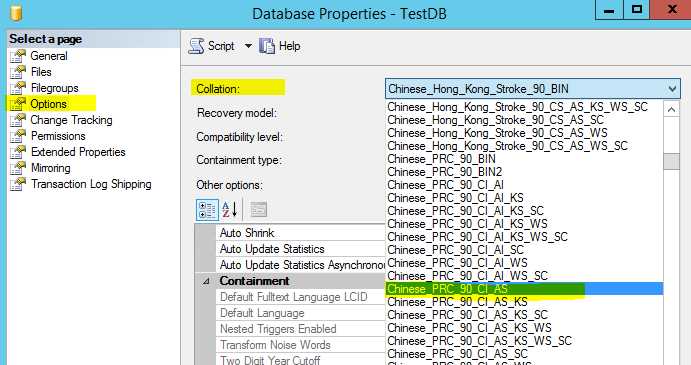The image size is (691, 365).
Task: Open Transaction Log Shipping page
Action: tap(91, 184)
